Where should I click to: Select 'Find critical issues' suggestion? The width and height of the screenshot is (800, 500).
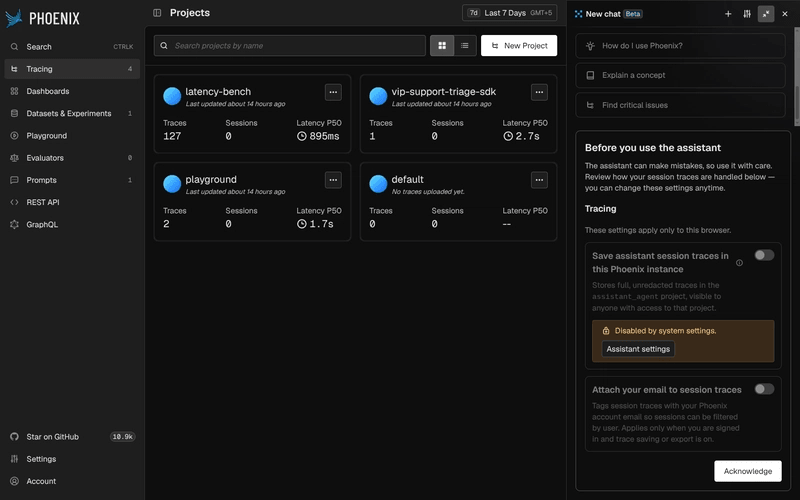coord(680,105)
